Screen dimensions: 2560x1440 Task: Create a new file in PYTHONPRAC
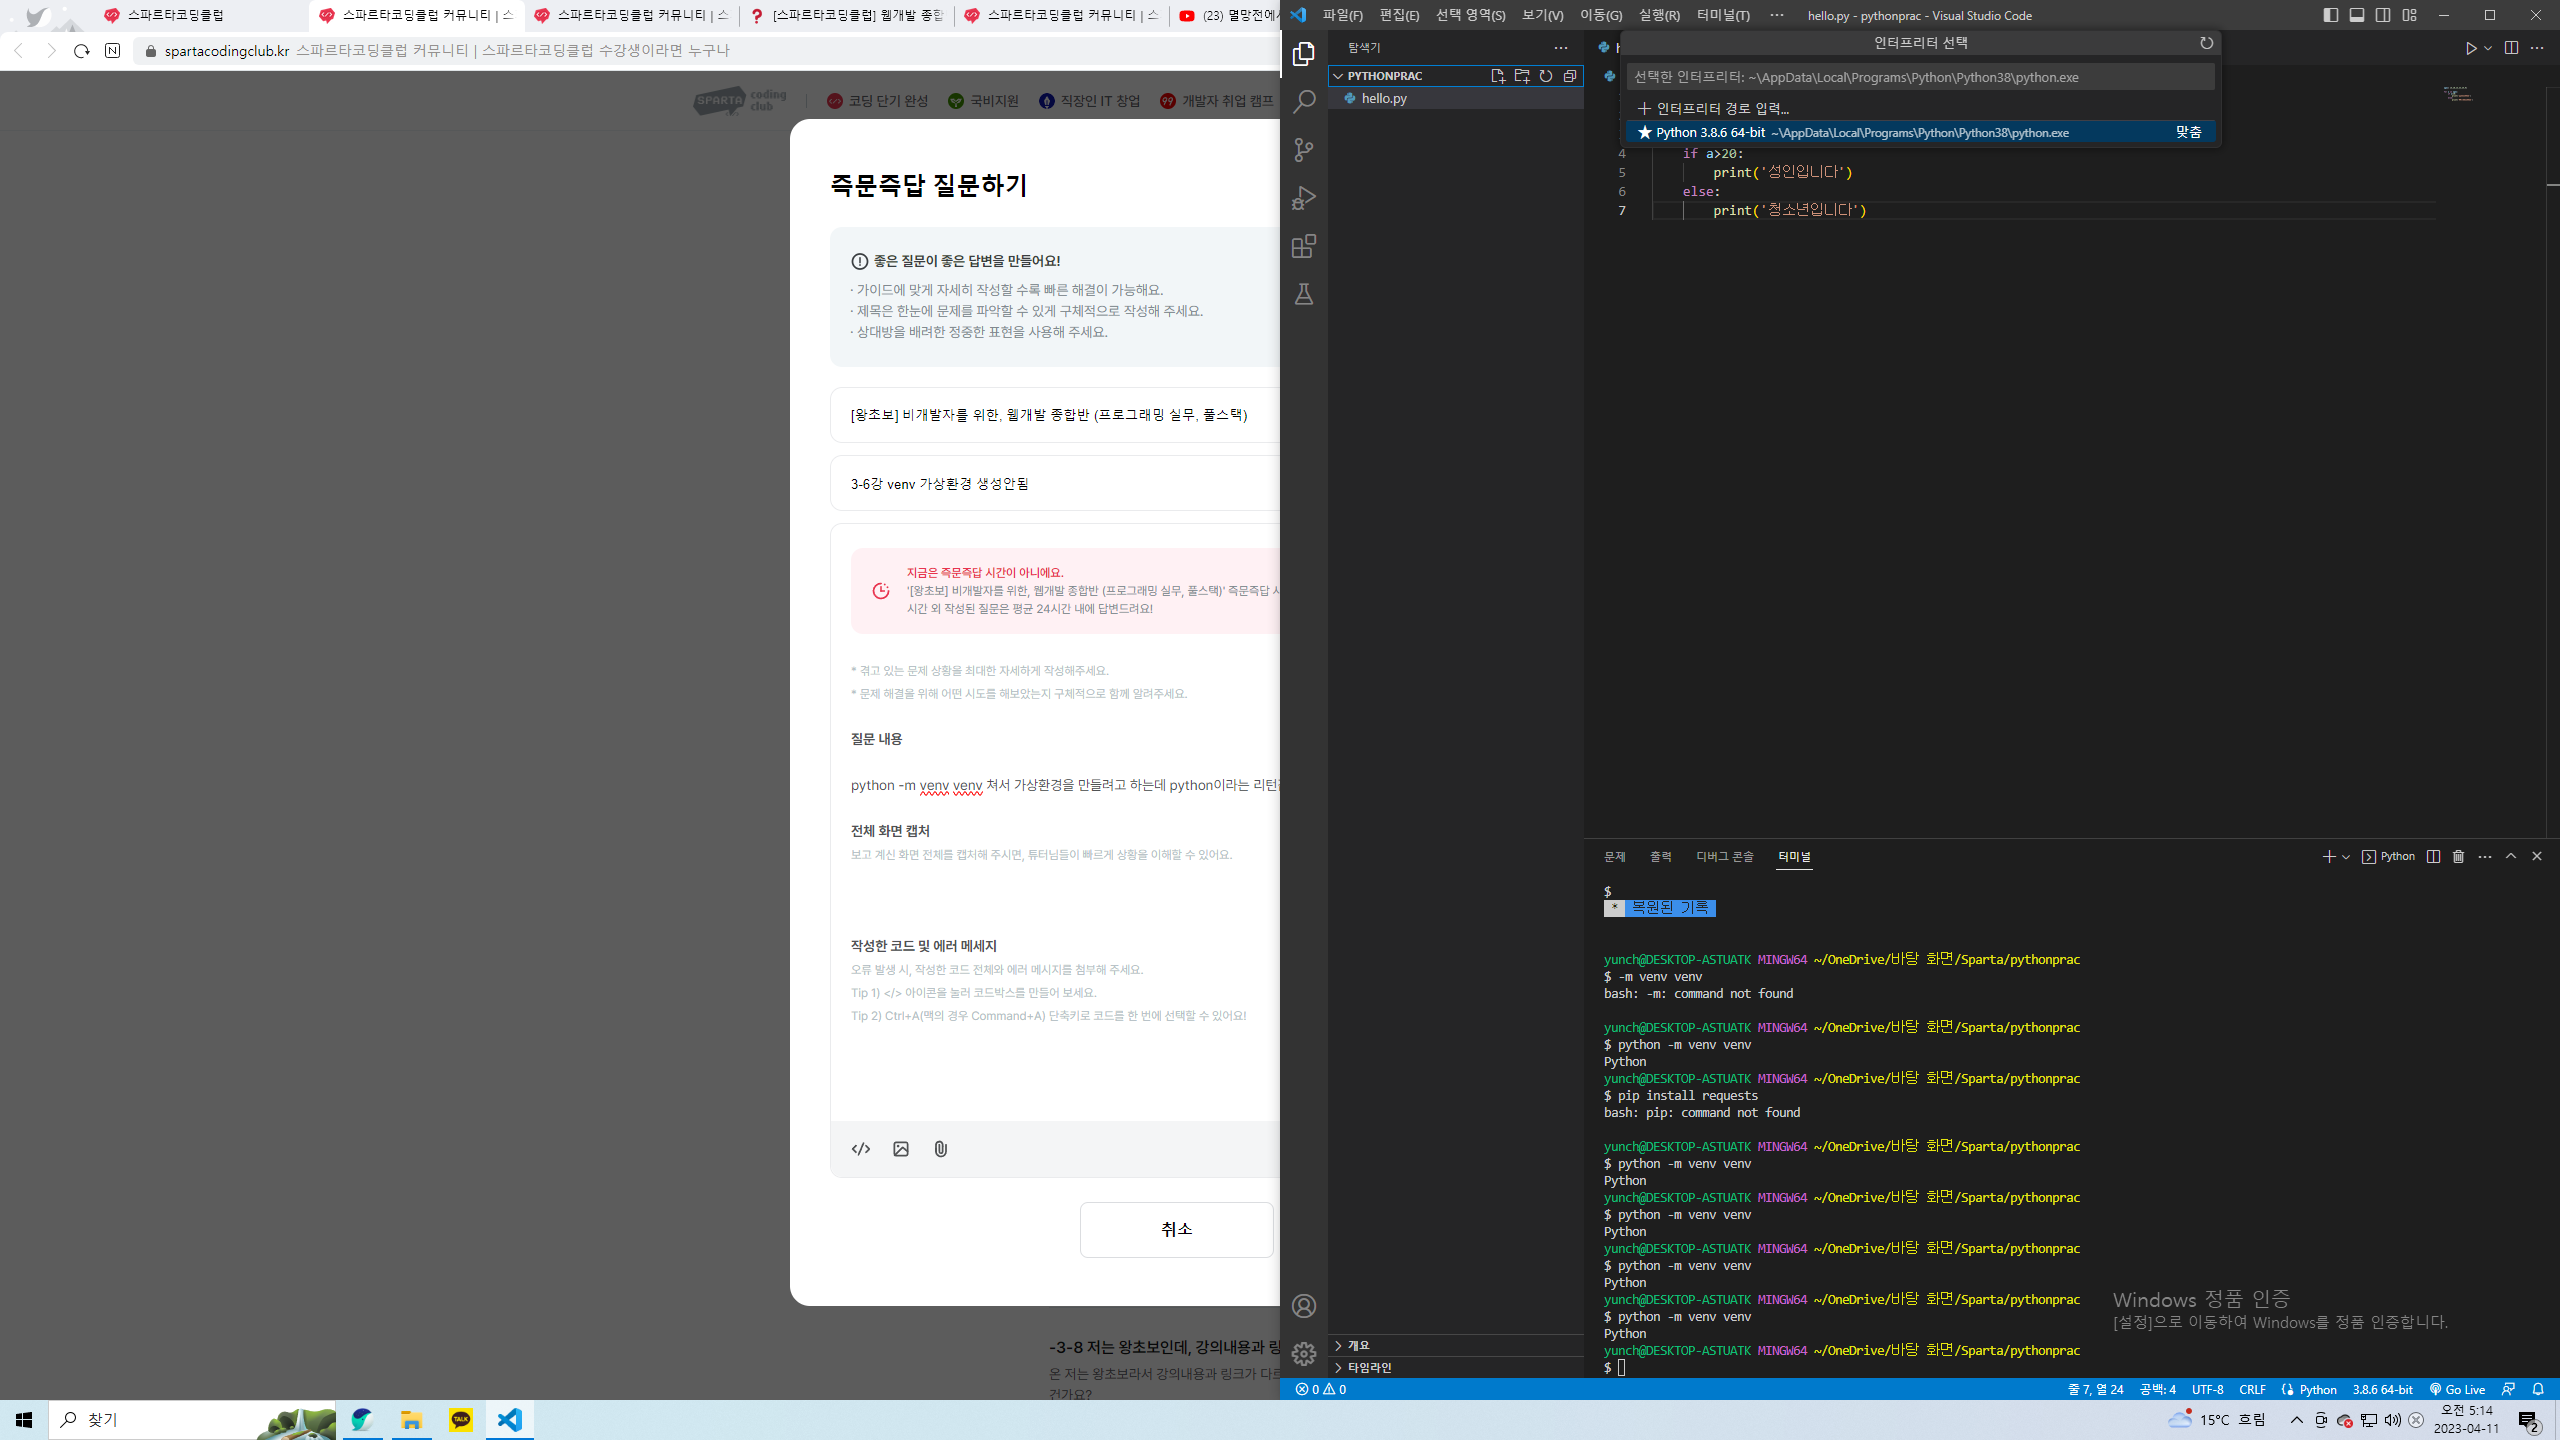pos(1497,76)
